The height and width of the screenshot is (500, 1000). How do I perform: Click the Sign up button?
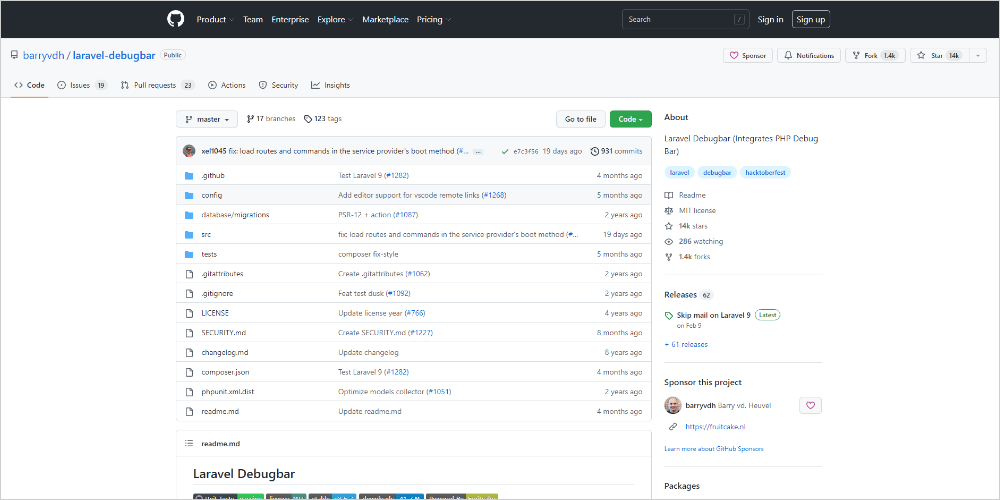point(811,20)
